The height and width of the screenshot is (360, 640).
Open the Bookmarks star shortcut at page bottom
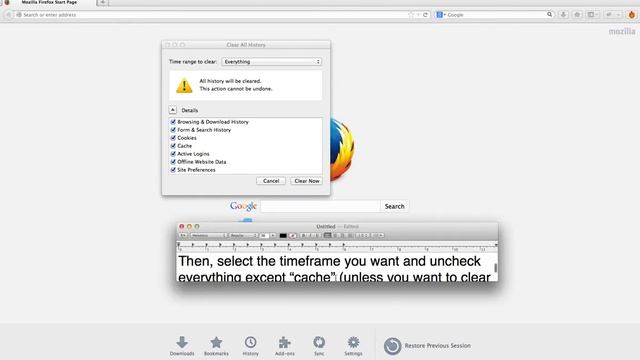tap(216, 346)
